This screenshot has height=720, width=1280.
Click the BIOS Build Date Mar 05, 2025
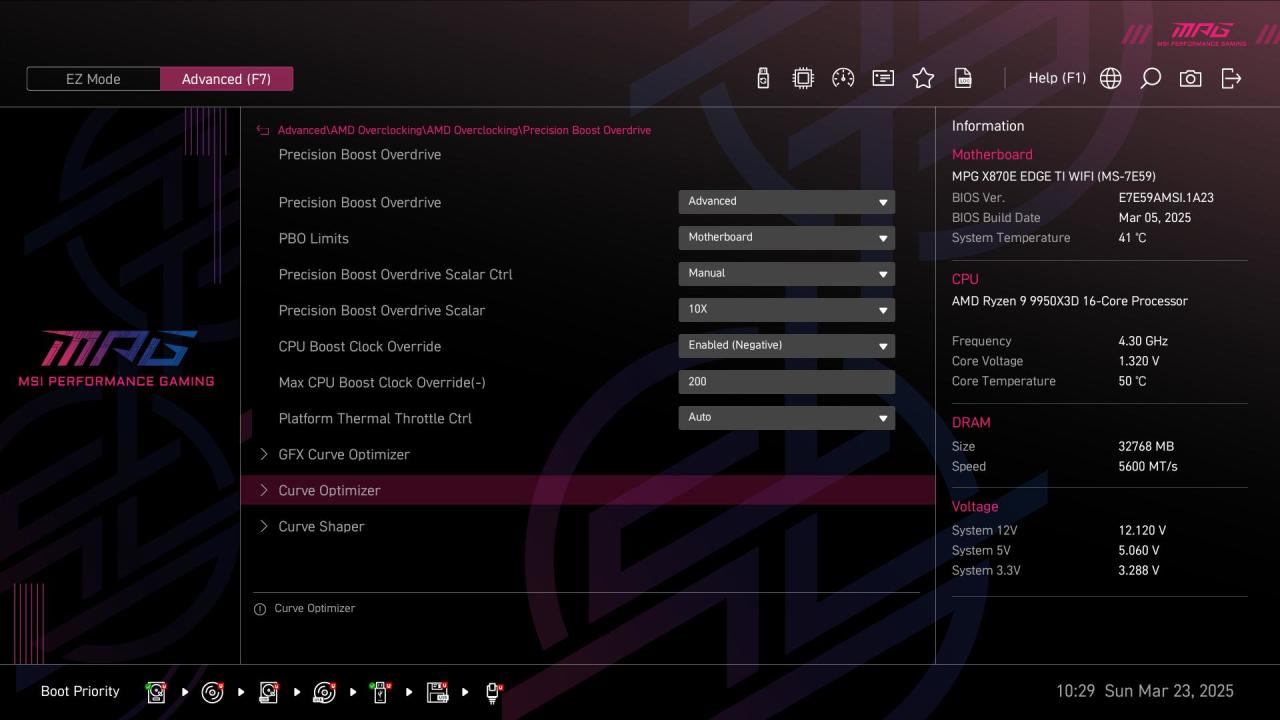point(1155,218)
